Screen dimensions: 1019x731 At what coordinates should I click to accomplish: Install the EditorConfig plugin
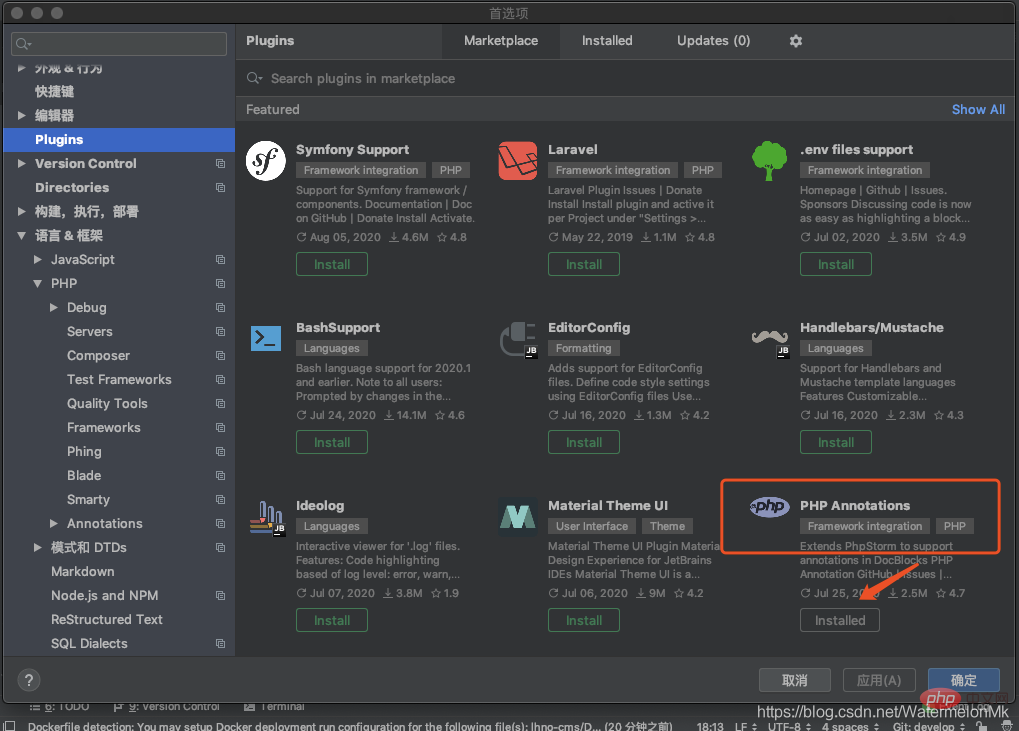coord(584,442)
